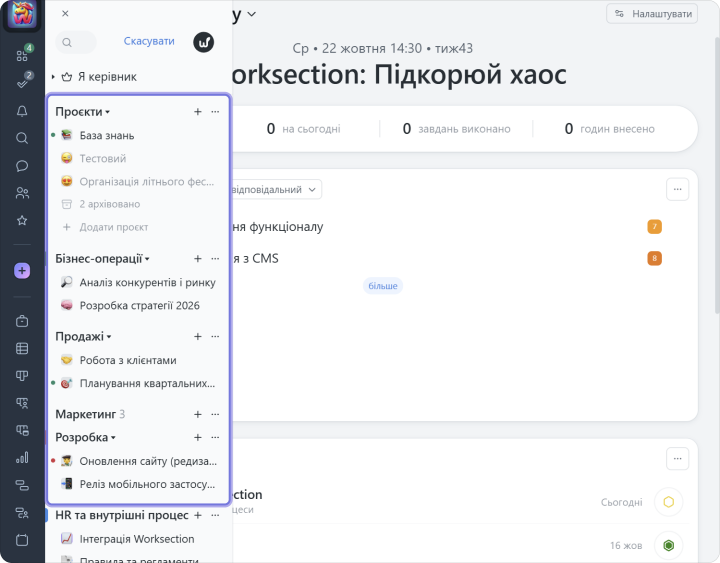The width and height of the screenshot is (720, 563).
Task: Open the people icon in sidebar
Action: point(22,193)
